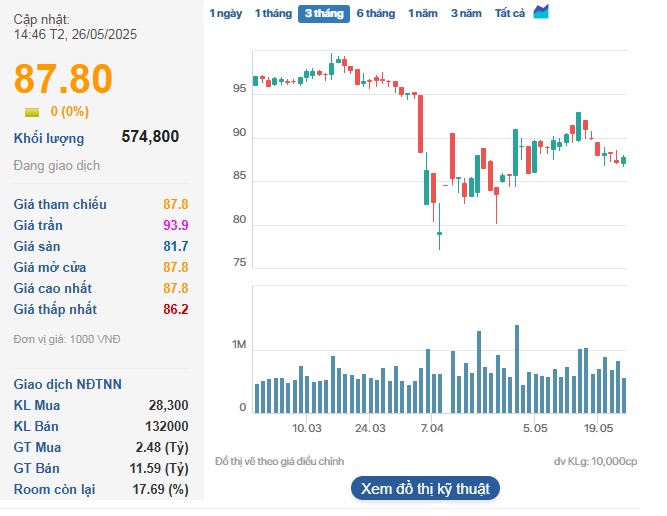Click the yellow unchanged-price indicator icon
667x516 pixels.
[32, 111]
